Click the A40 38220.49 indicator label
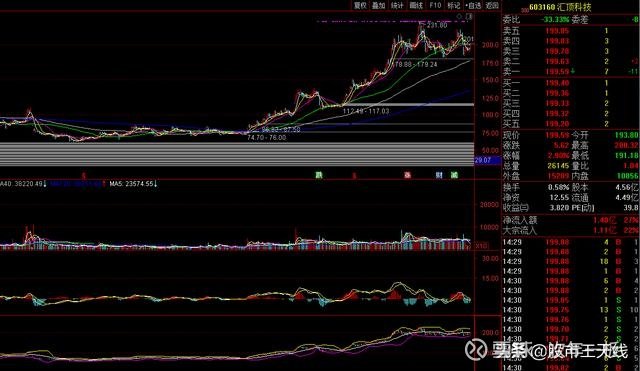Screen dimensions: 640x371 pos(23,184)
